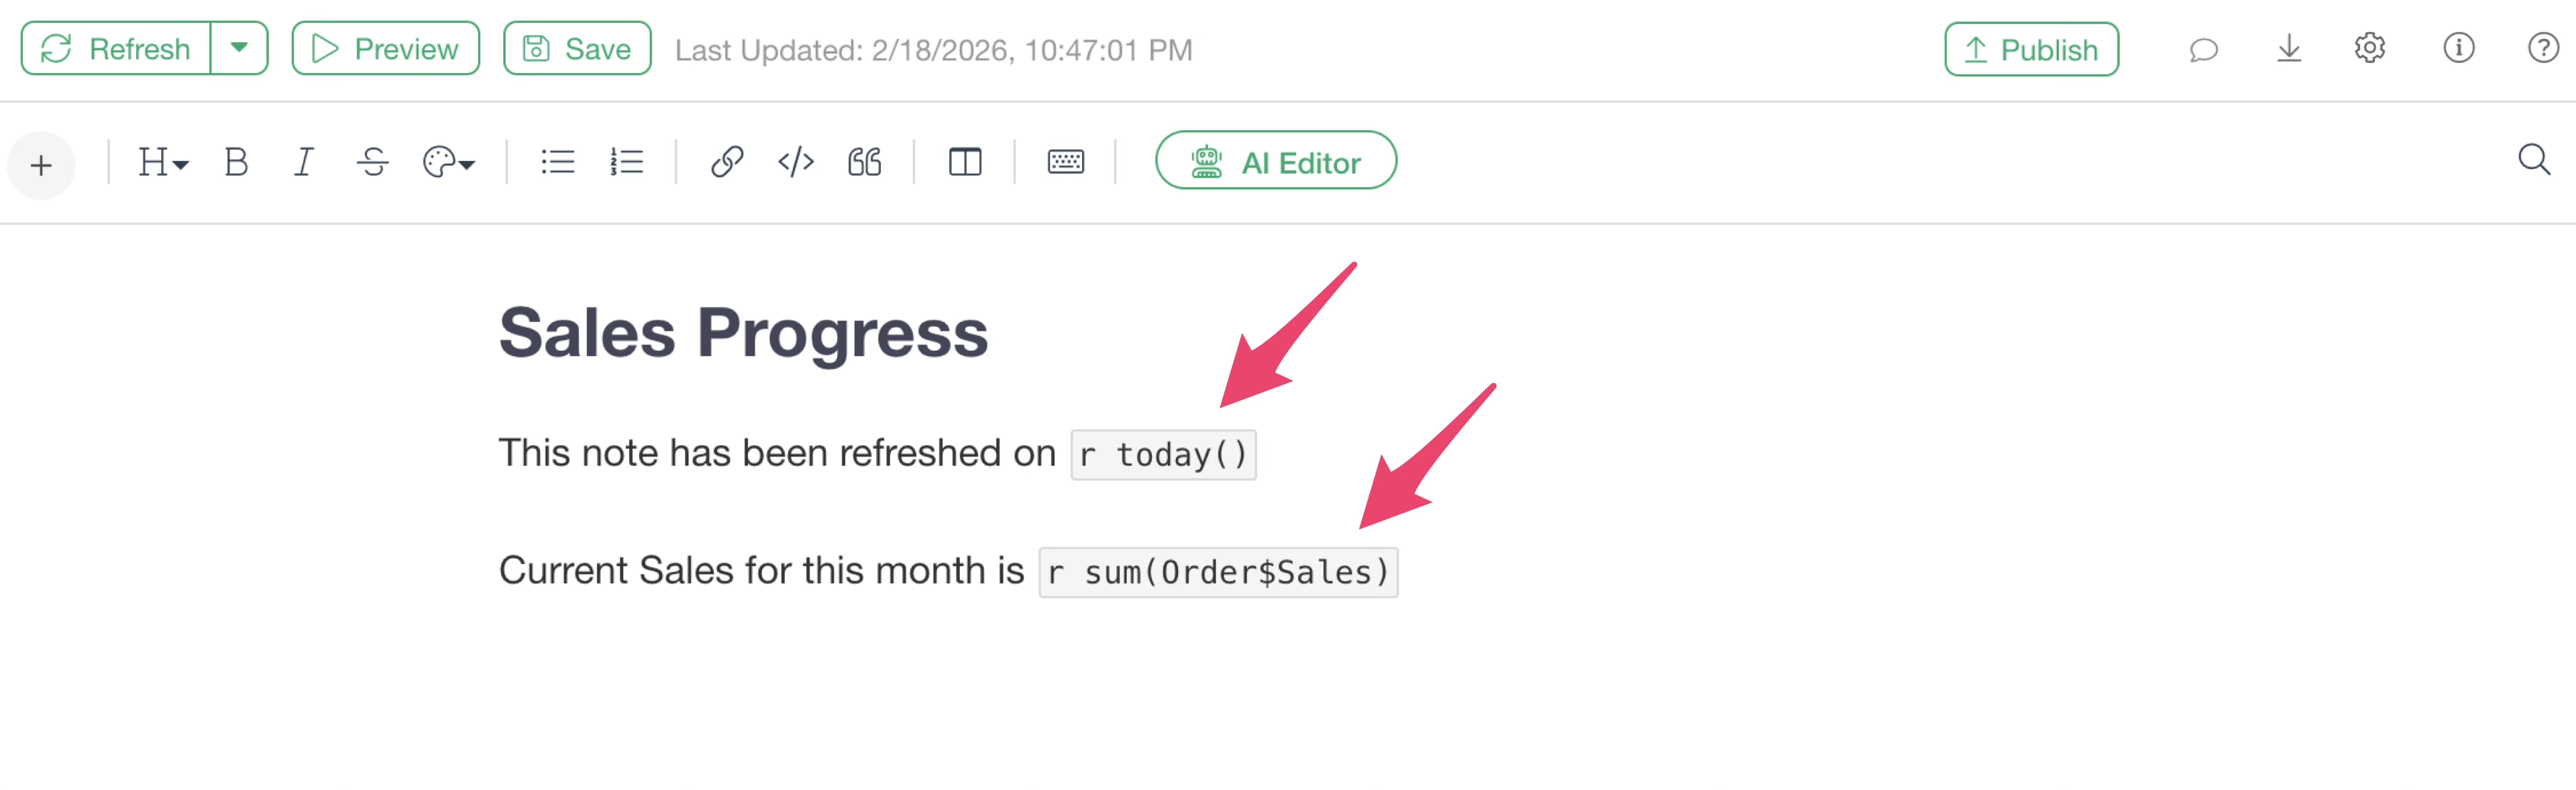Open the comments speech bubble
Image resolution: width=2576 pixels, height=790 pixels.
click(x=2203, y=49)
